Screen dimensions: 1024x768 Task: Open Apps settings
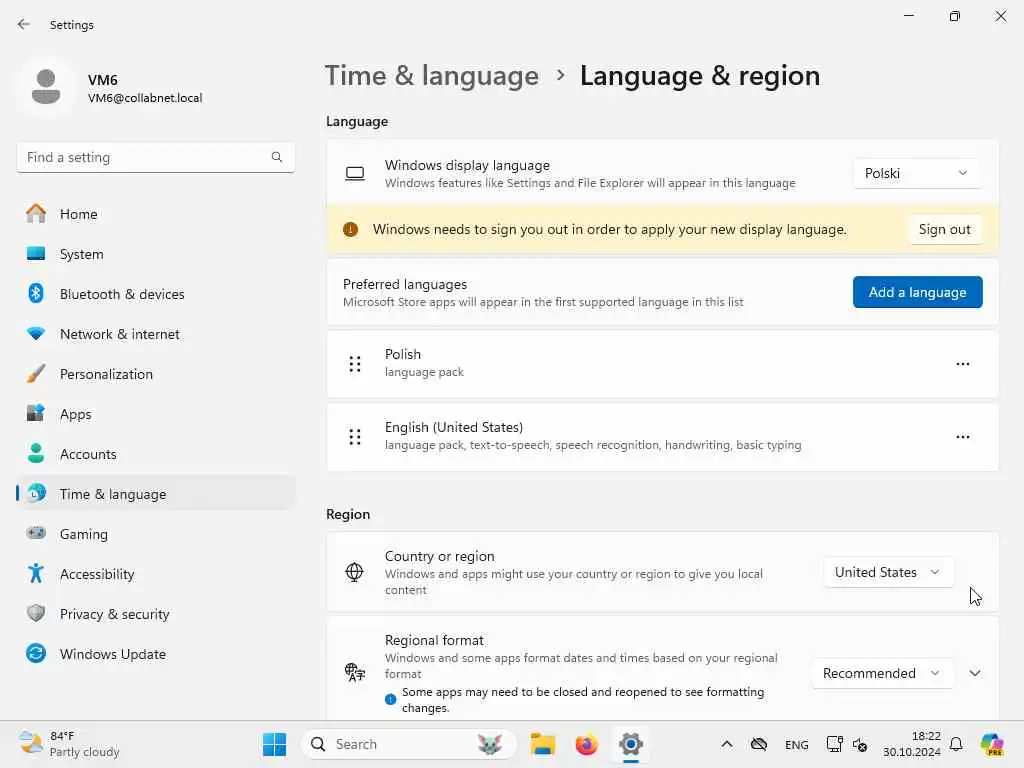tap(156, 414)
